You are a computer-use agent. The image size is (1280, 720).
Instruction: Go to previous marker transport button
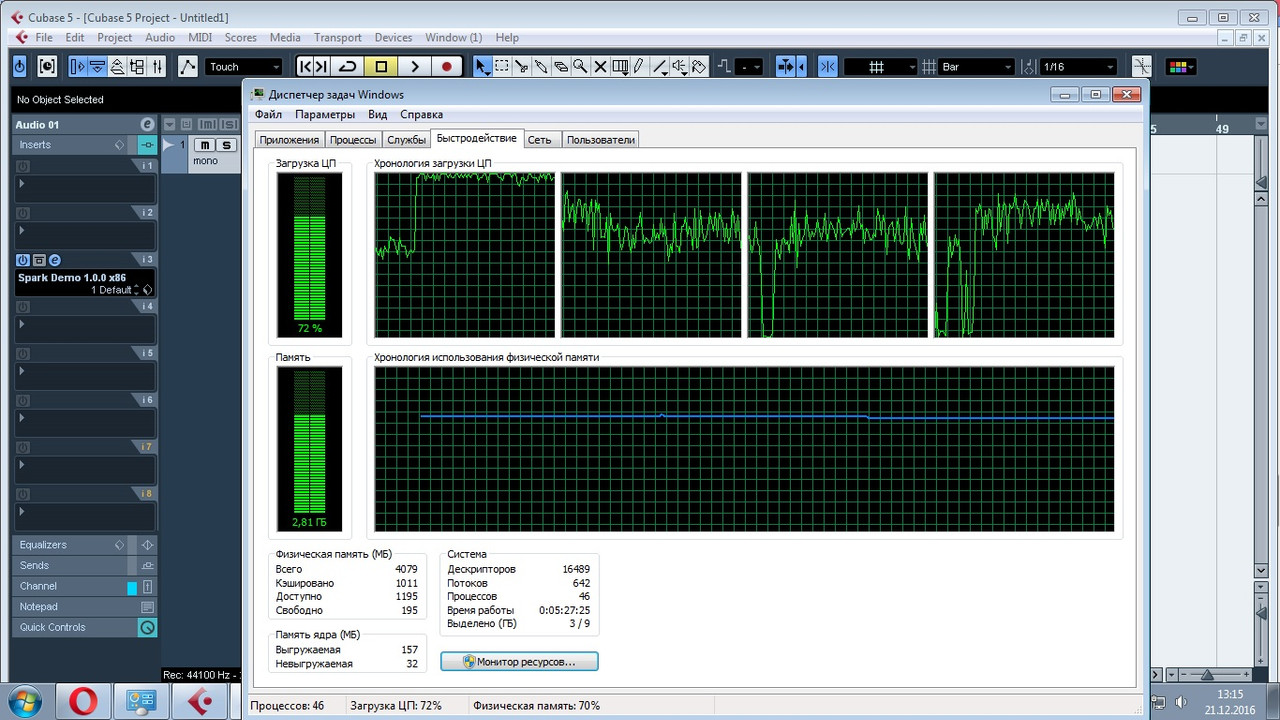point(304,66)
